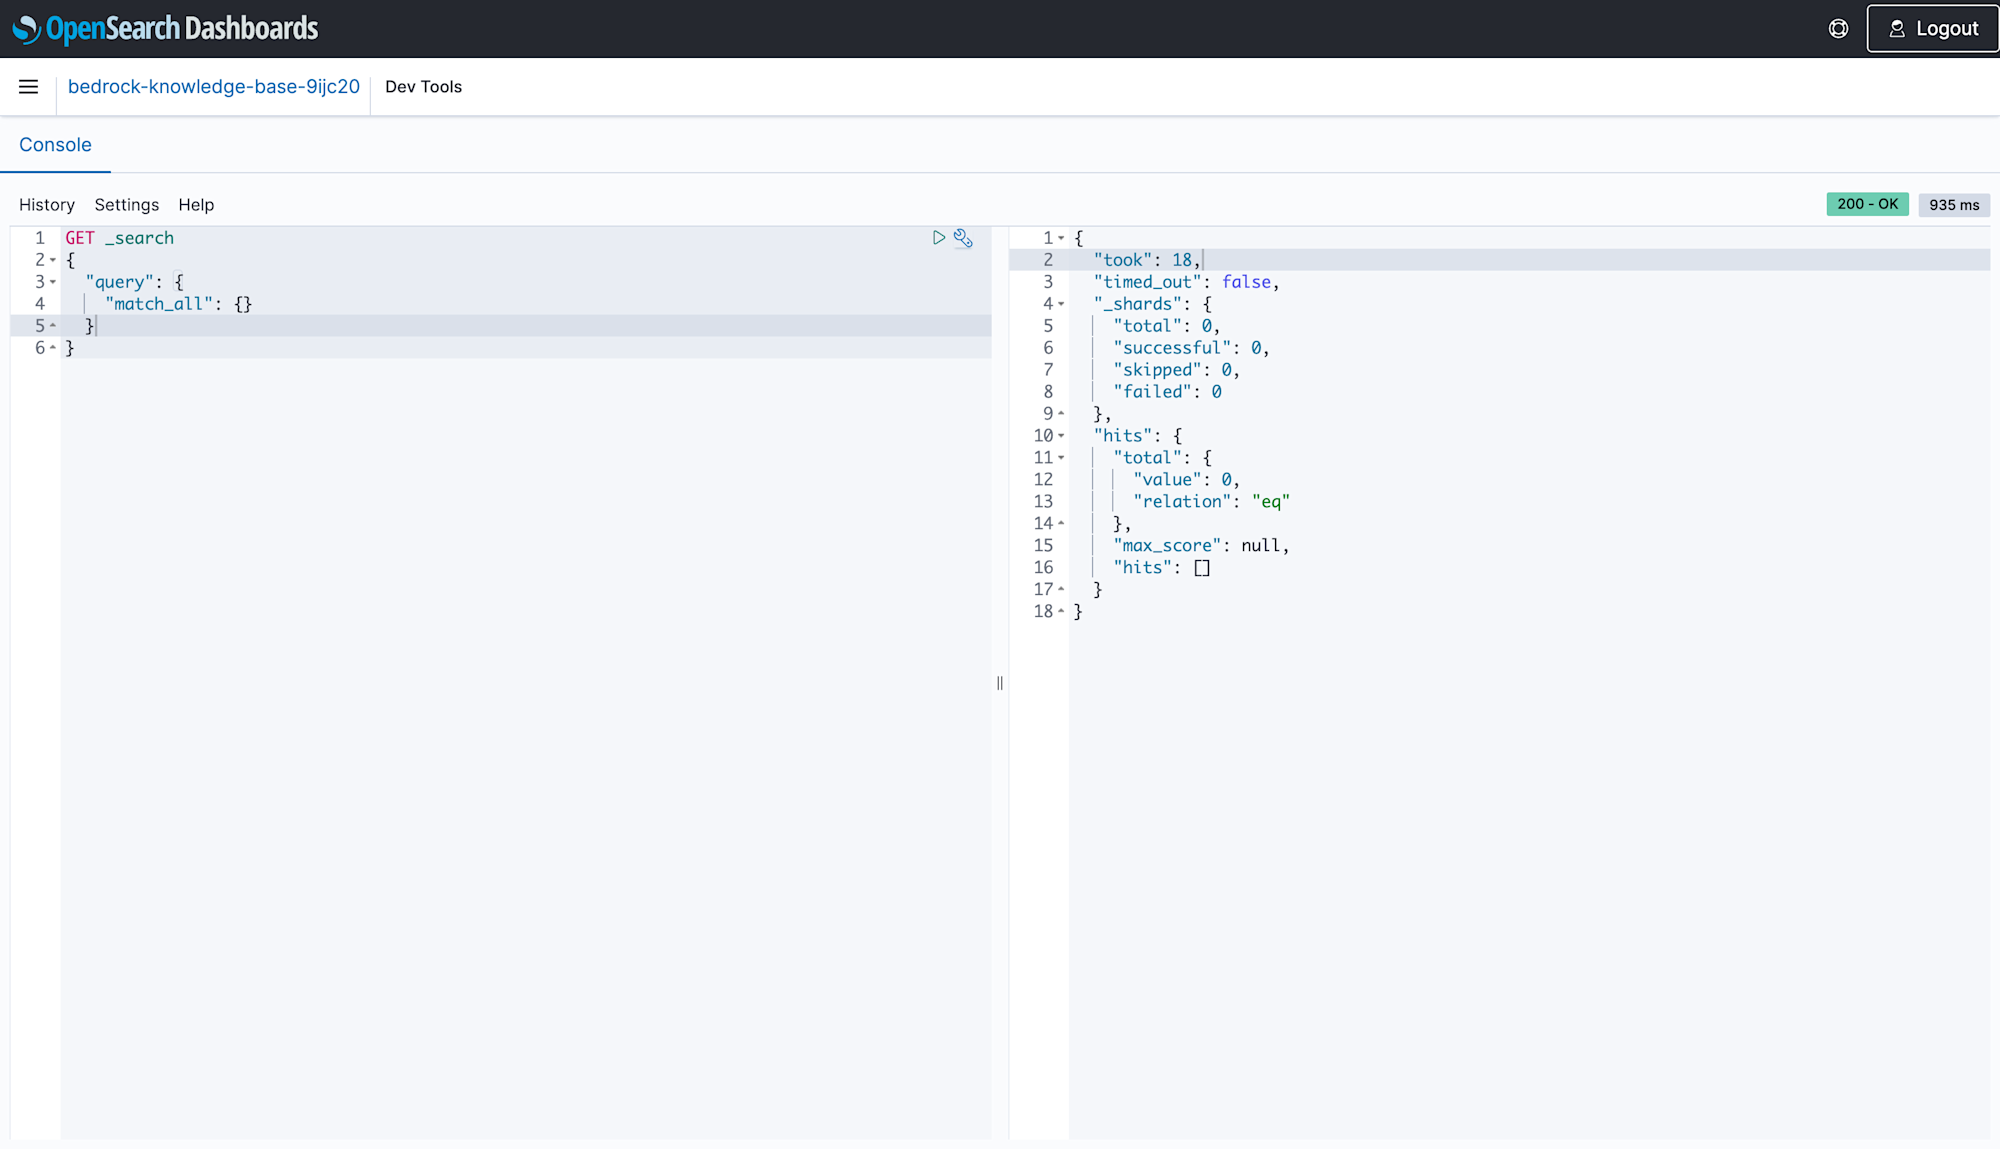Click the 935 ms response time badge
This screenshot has height=1149, width=2000.
pyautogui.click(x=1954, y=205)
